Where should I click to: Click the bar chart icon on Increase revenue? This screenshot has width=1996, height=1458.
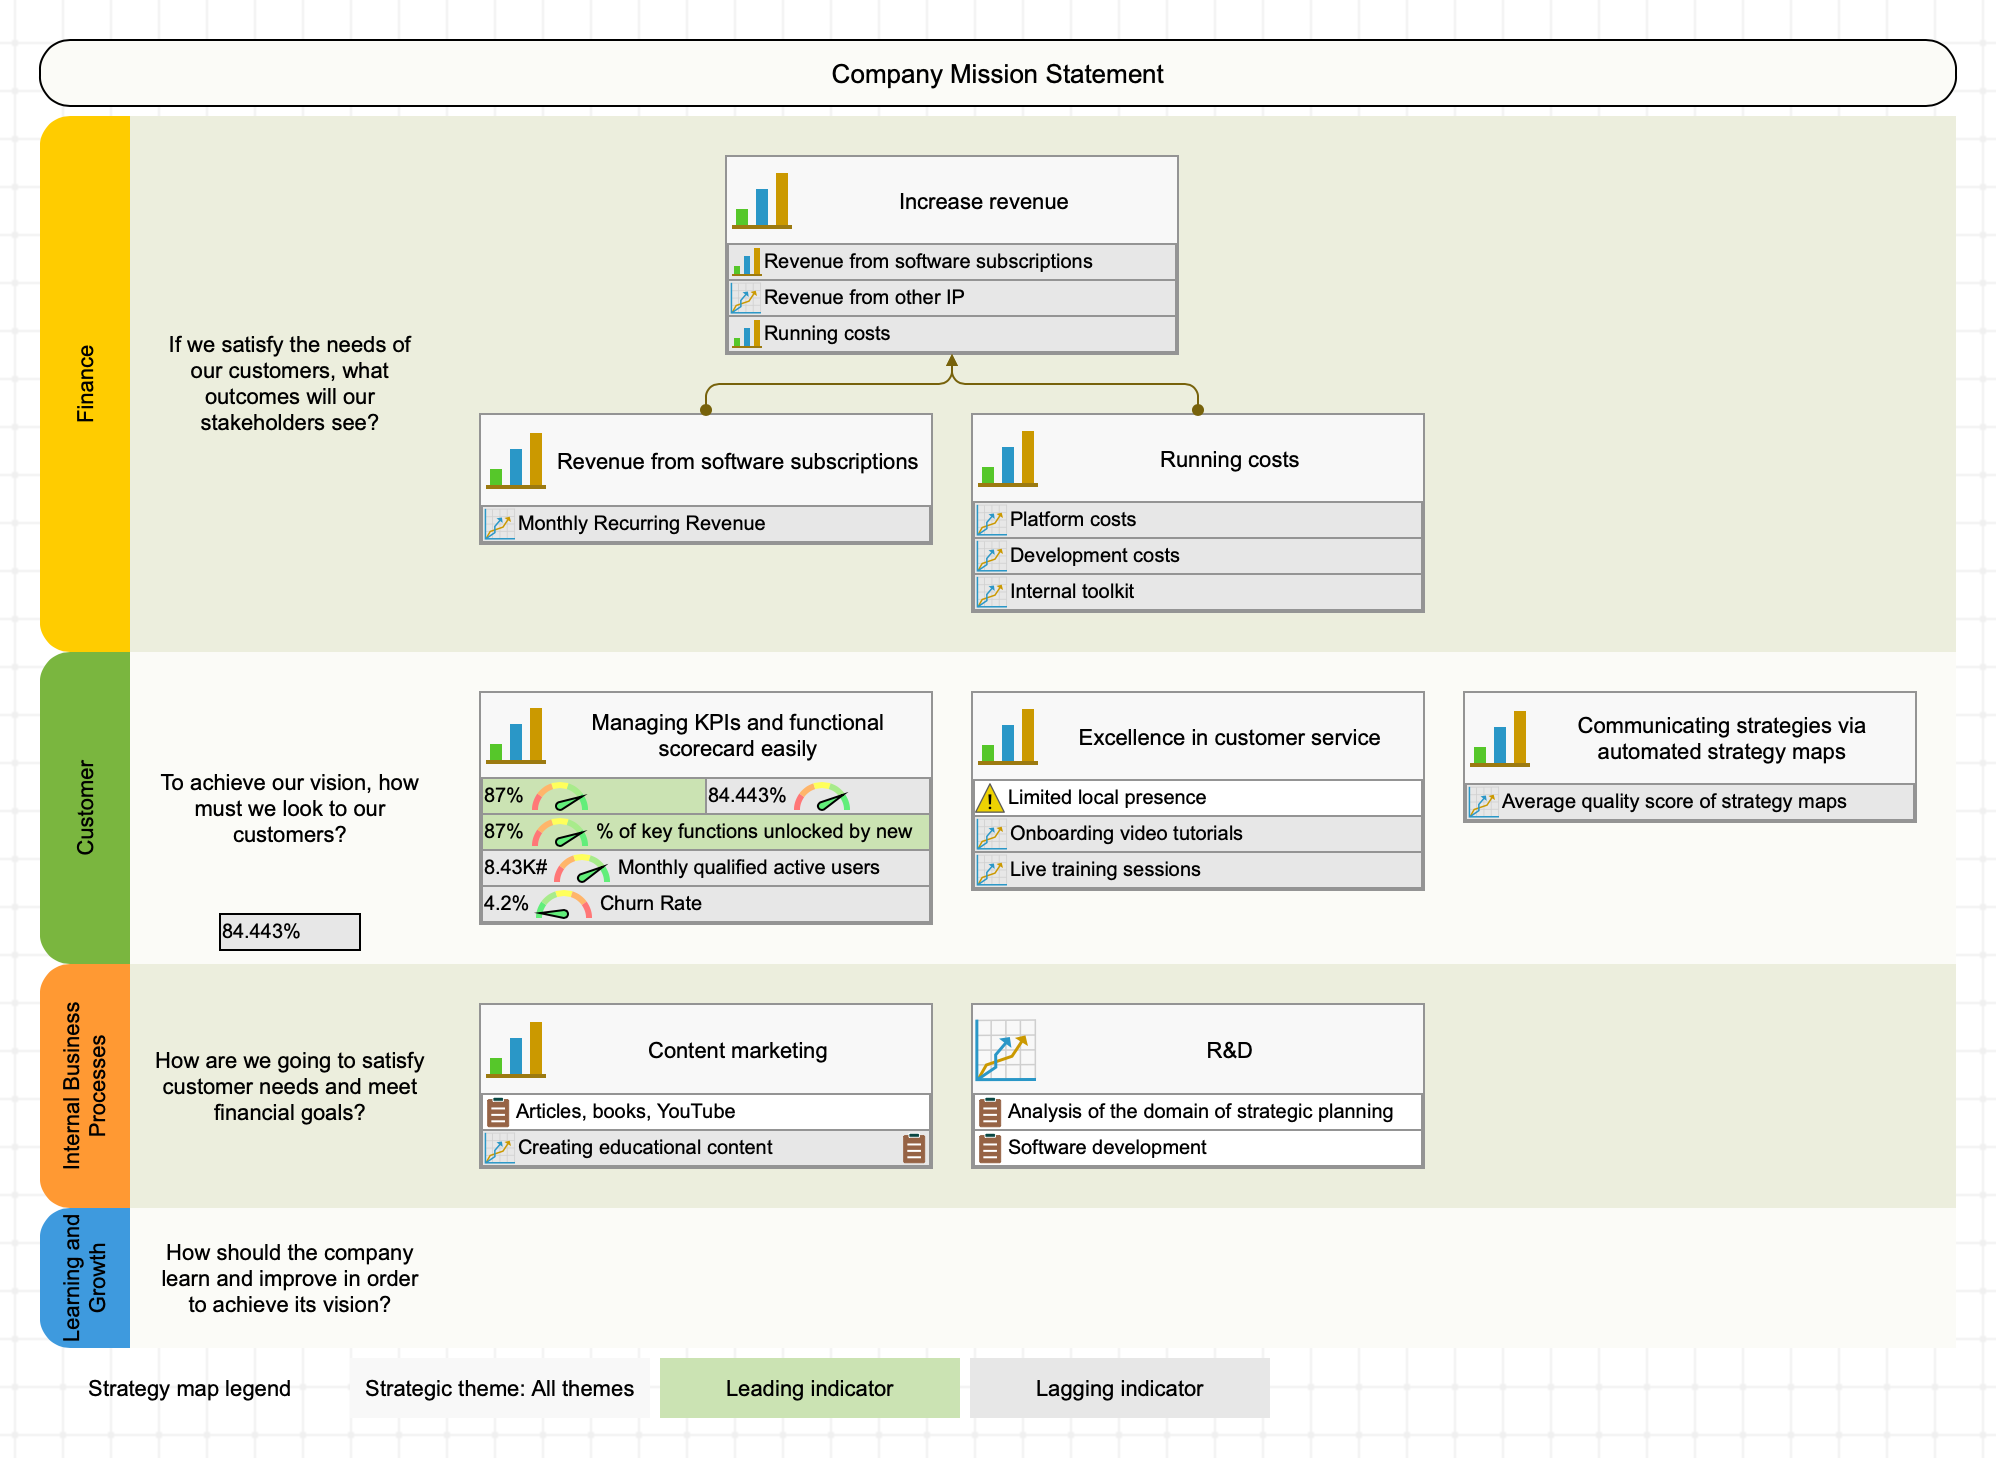[762, 200]
